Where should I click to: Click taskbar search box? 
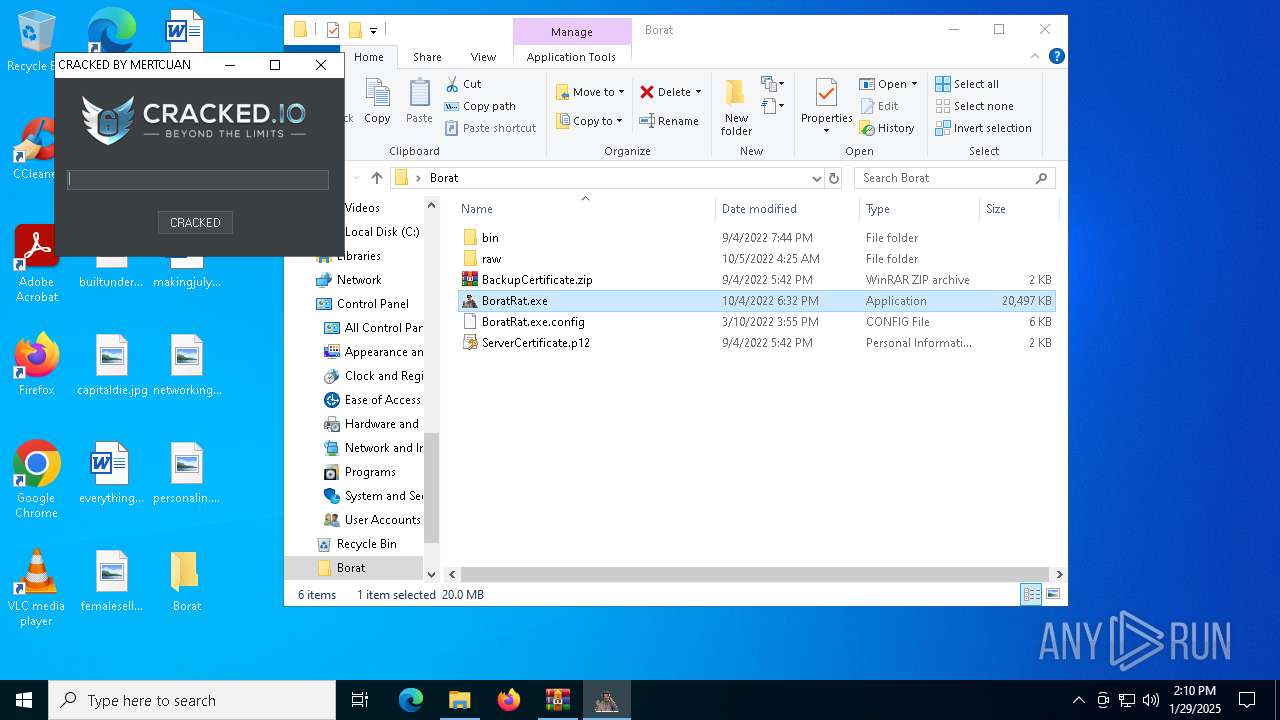tap(192, 700)
